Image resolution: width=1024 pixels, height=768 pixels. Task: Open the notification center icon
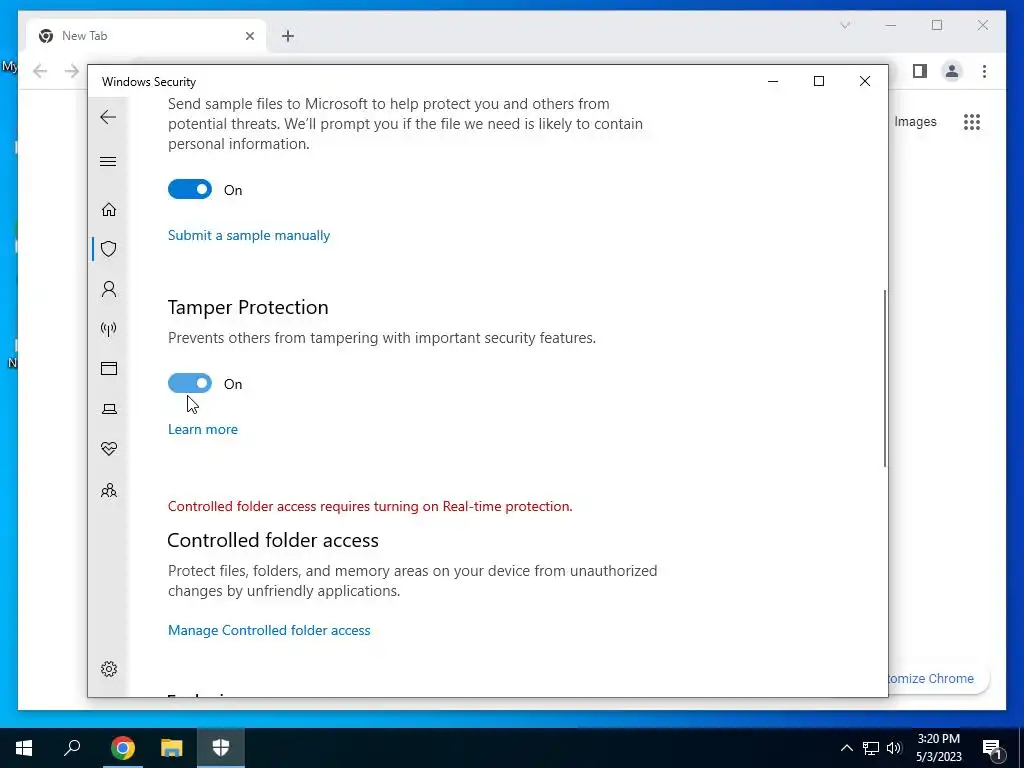pos(993,748)
